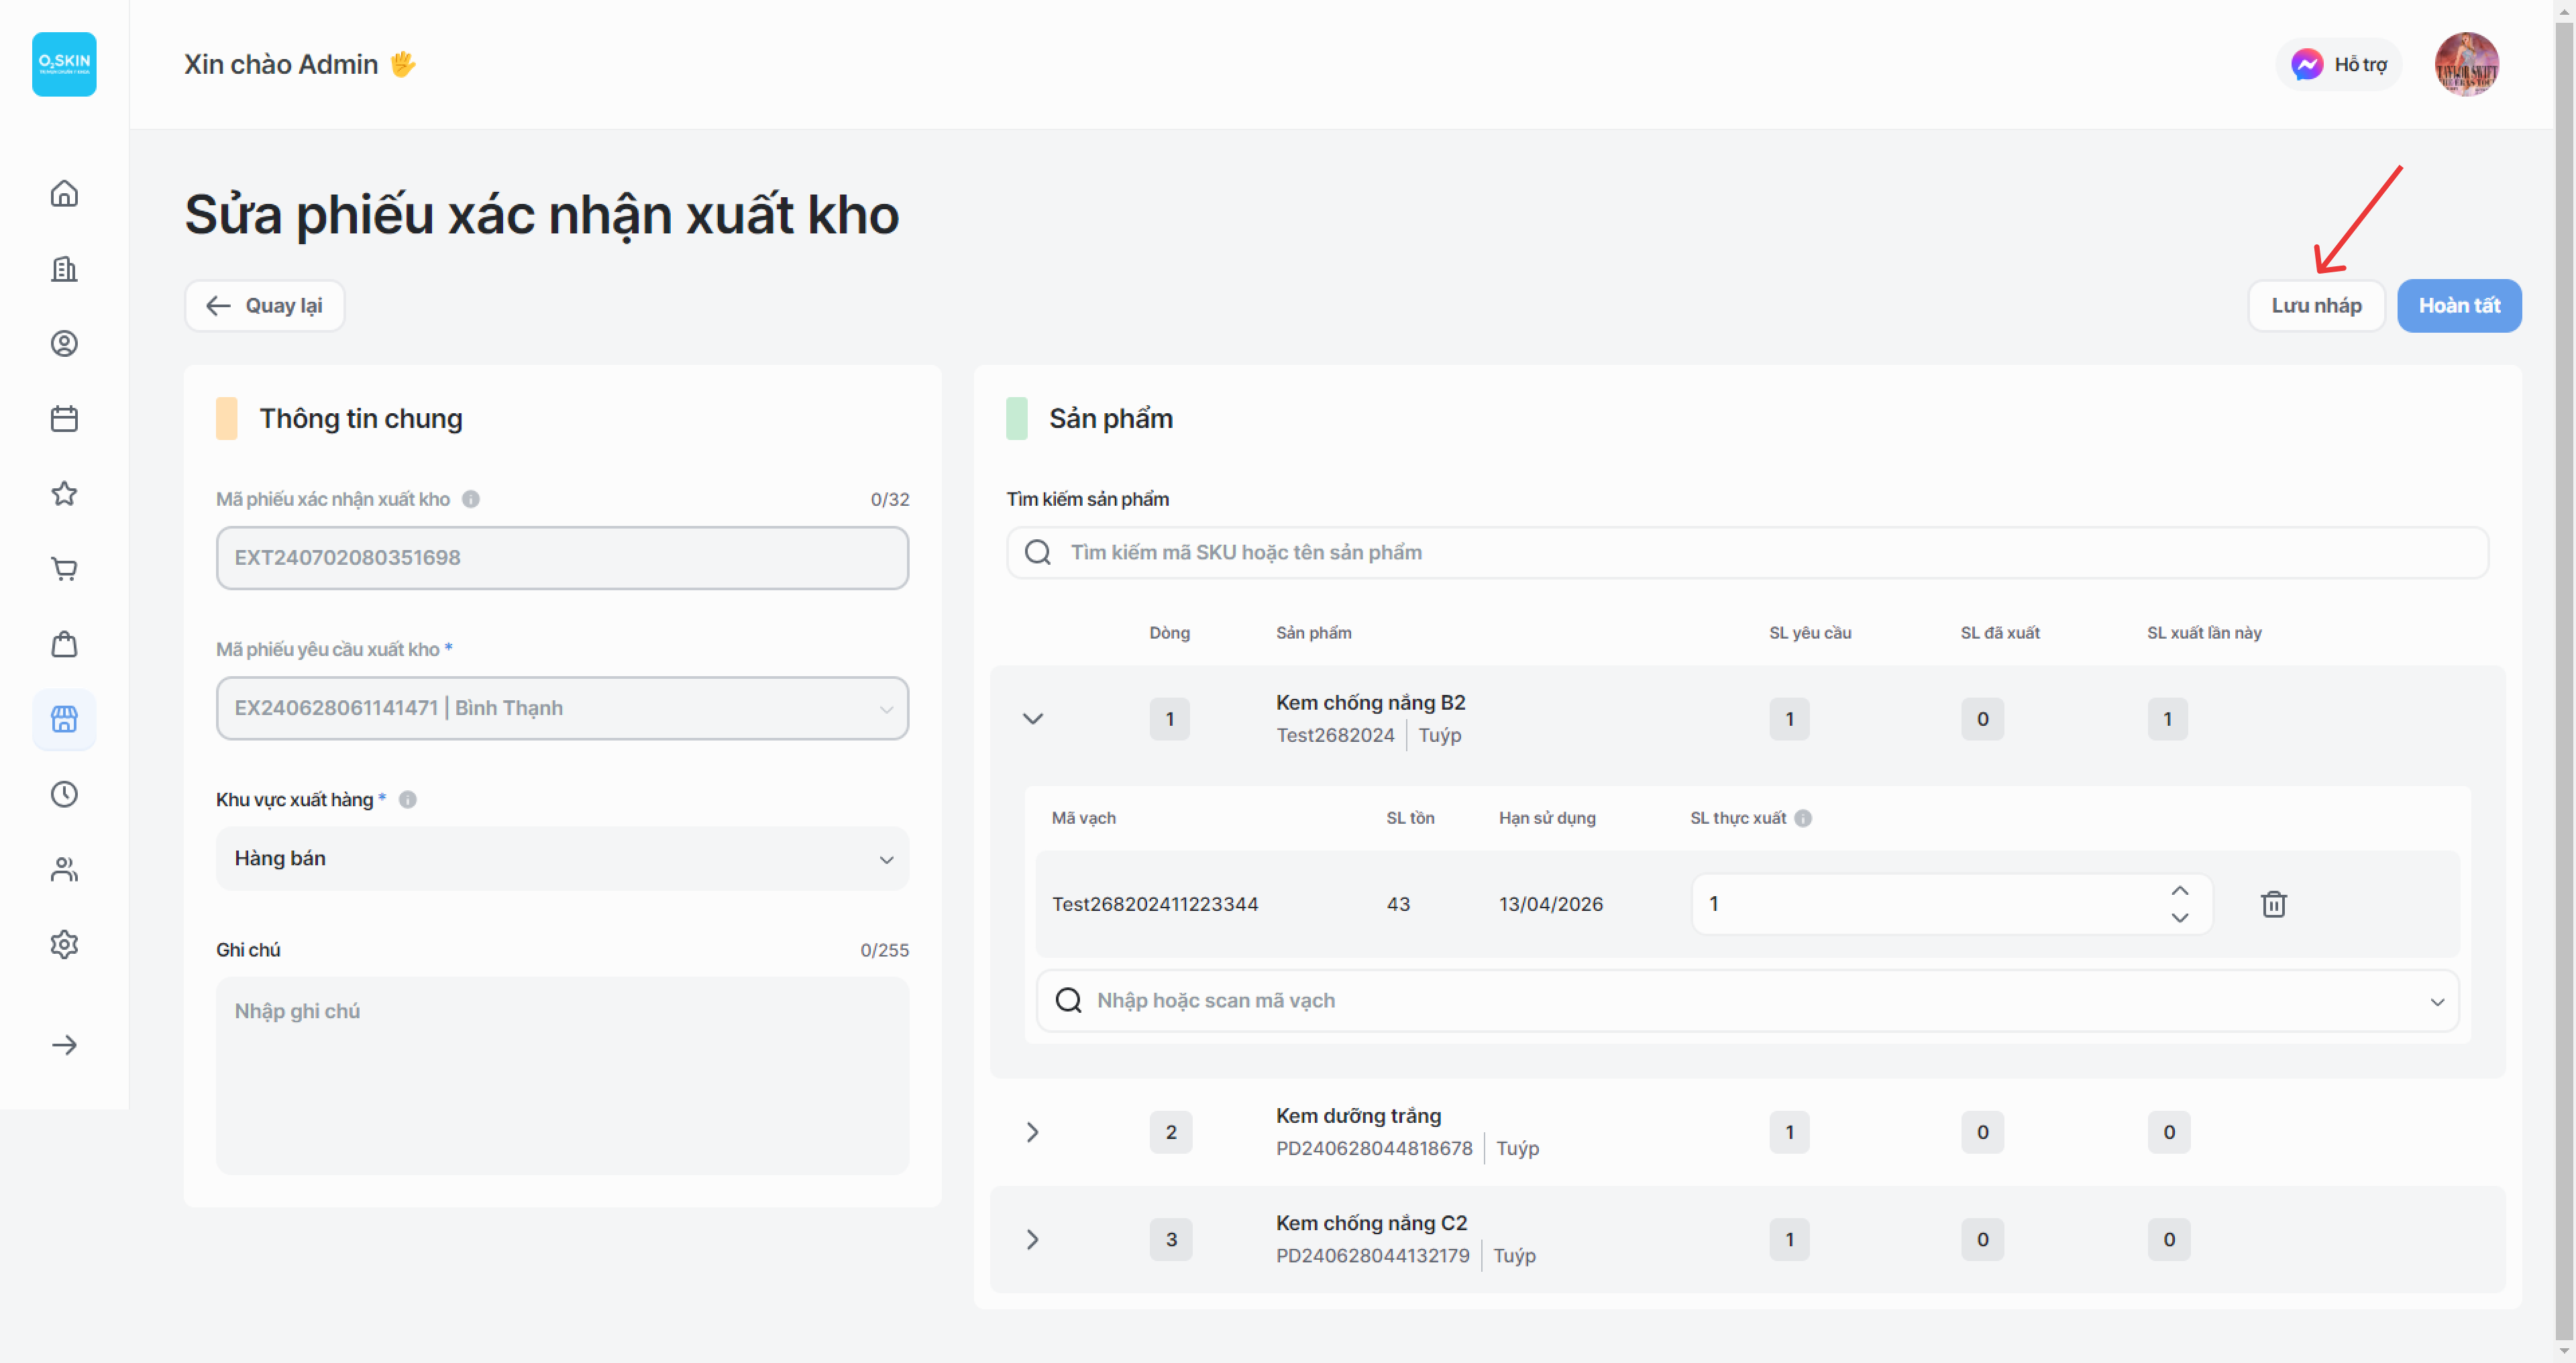Click the star icon in sidebar
The width and height of the screenshot is (2576, 1363).
click(64, 493)
